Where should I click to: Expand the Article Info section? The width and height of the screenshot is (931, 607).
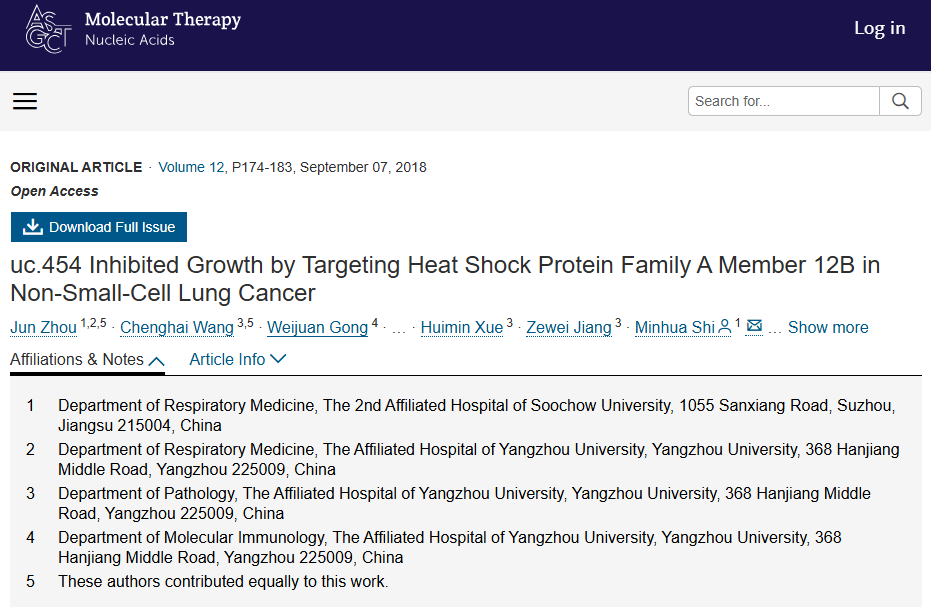238,359
